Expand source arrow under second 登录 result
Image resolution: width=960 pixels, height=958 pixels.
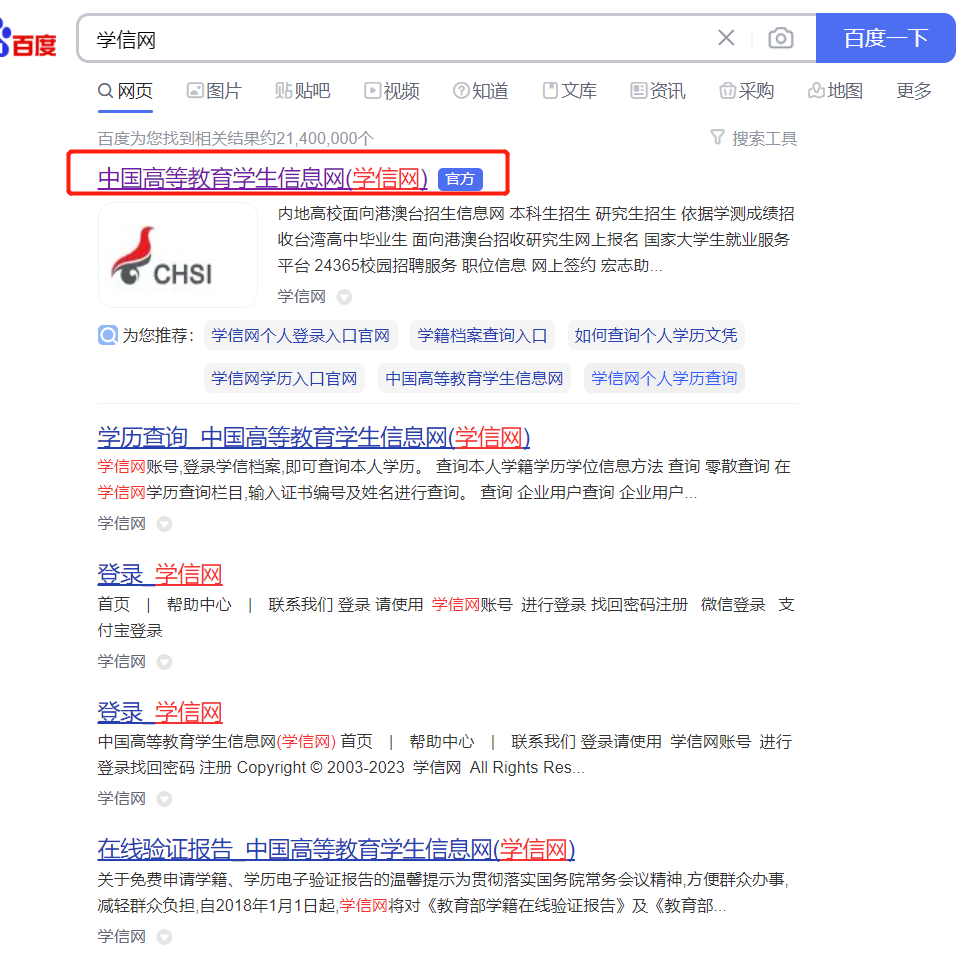tap(164, 799)
